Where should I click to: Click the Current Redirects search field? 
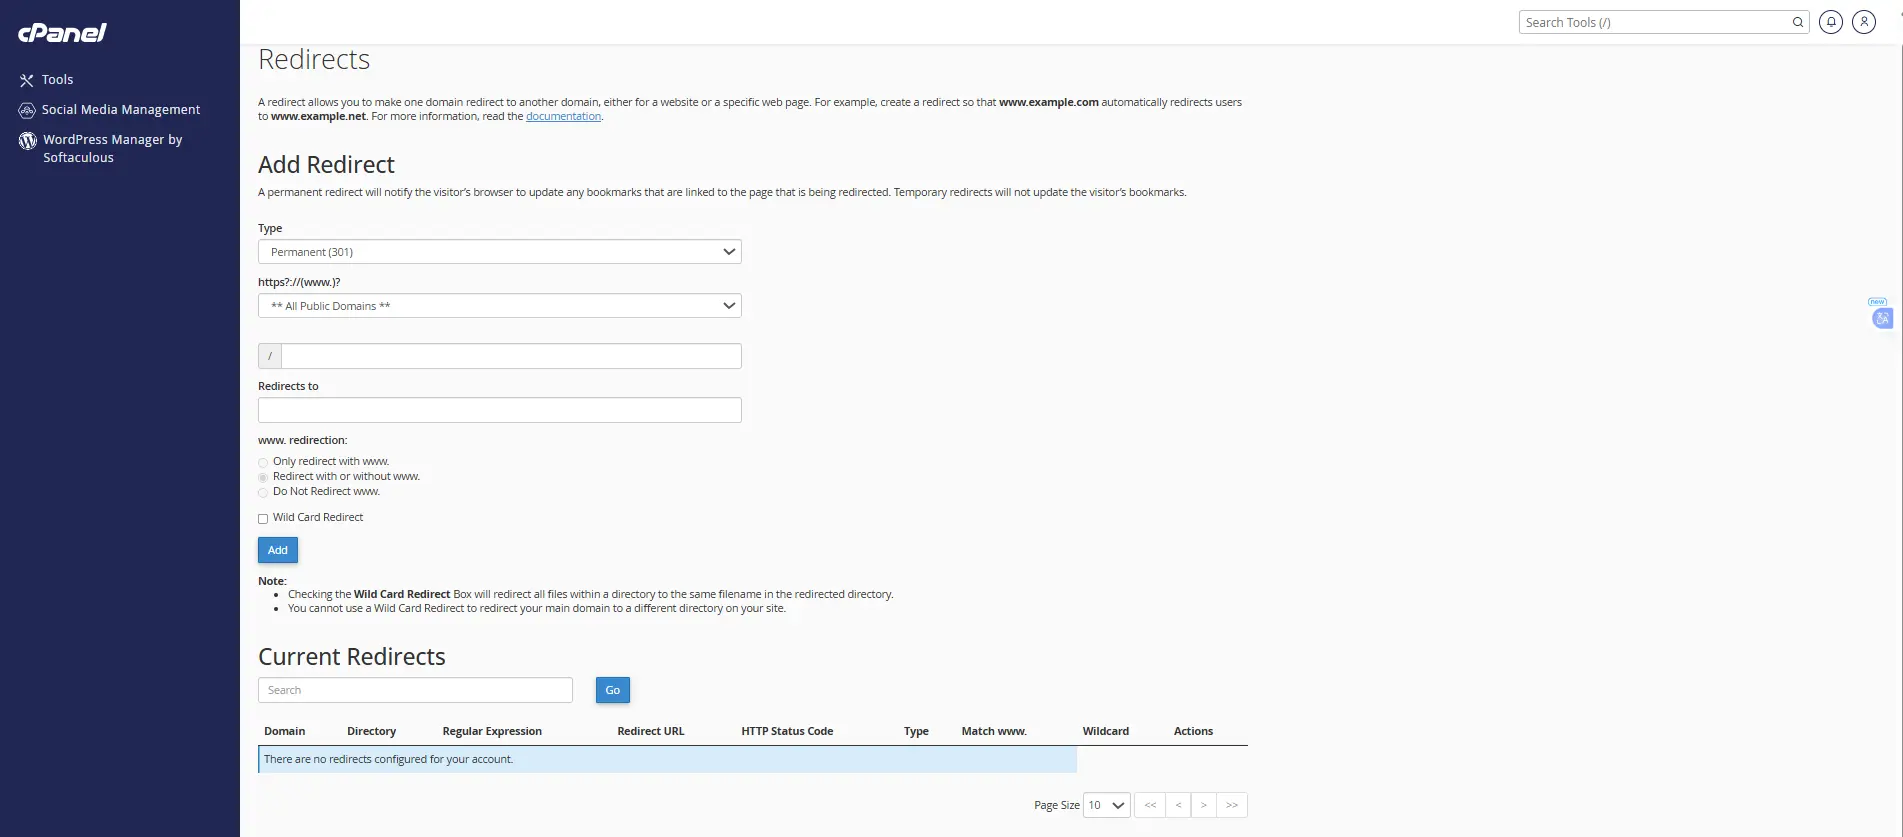click(x=416, y=690)
